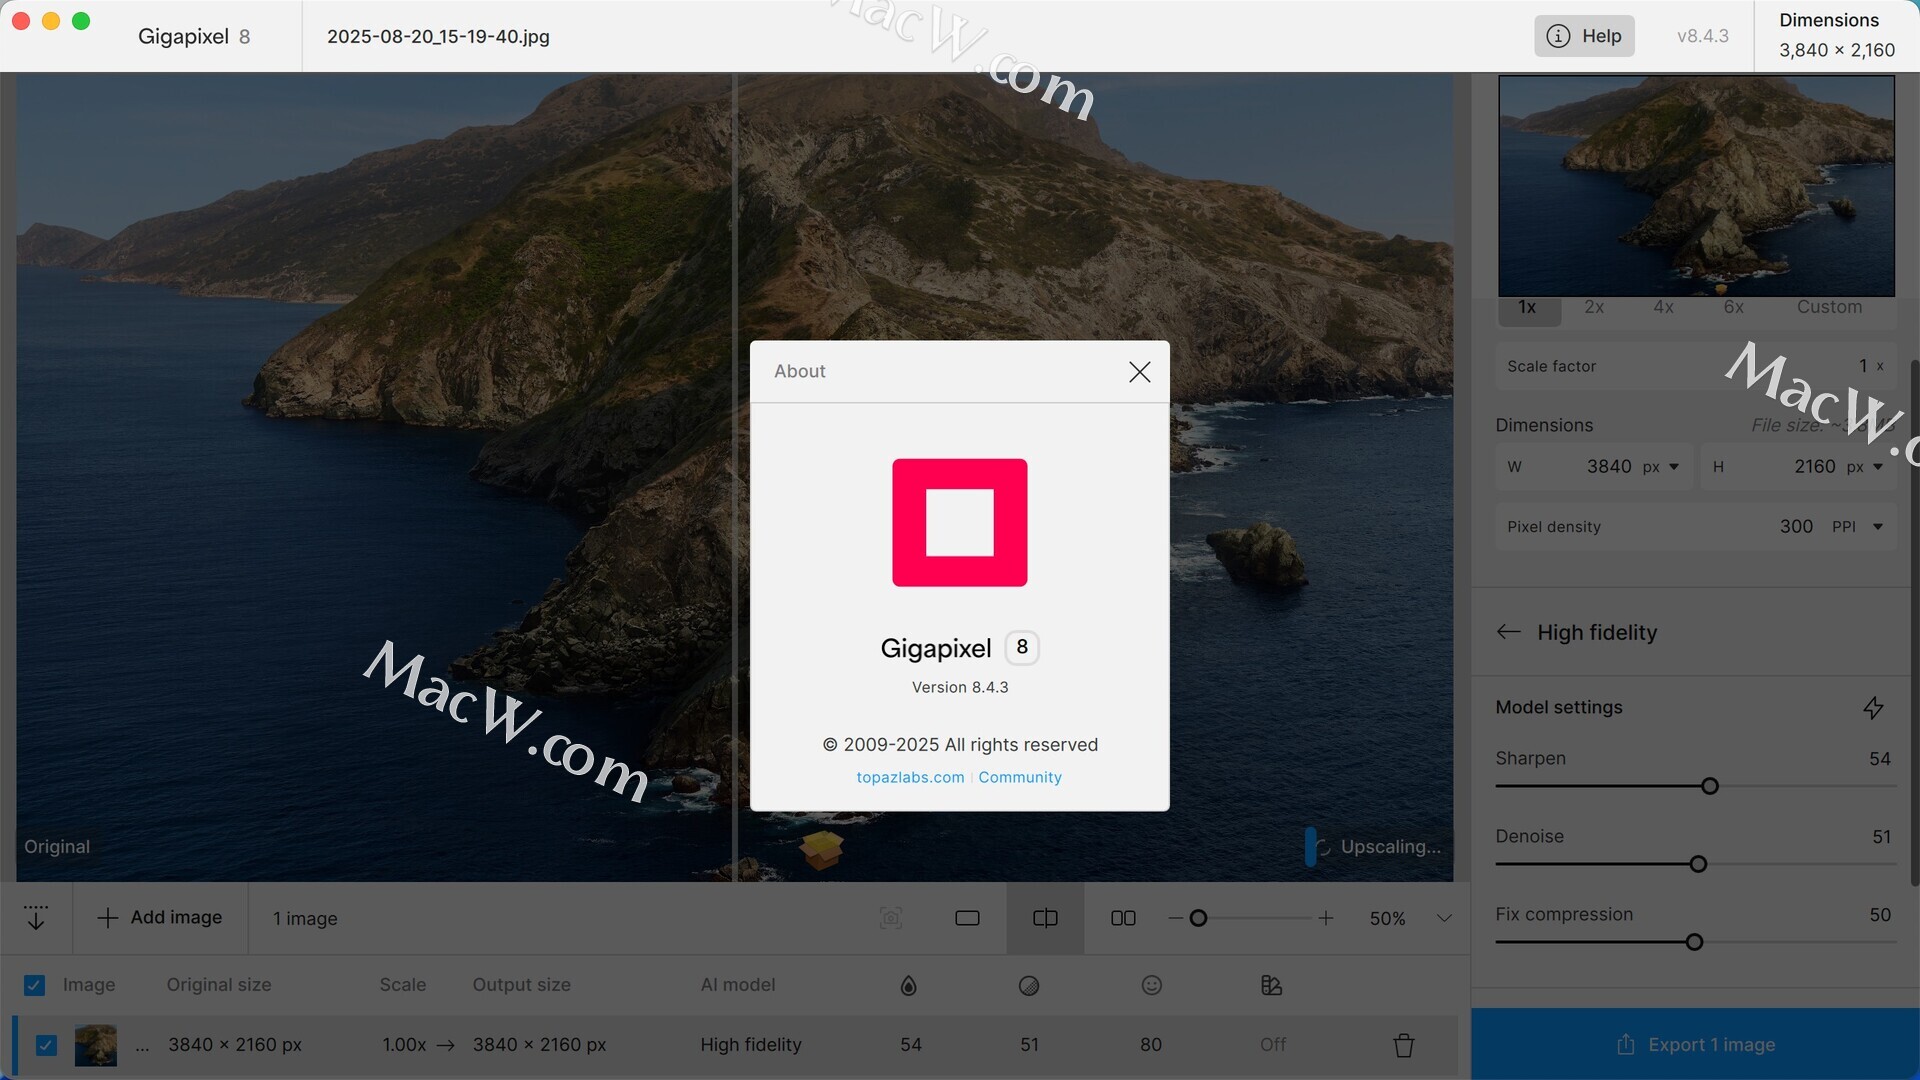Toggle the header Image select-all checkbox
Screen dimensions: 1920x1080
click(x=34, y=985)
